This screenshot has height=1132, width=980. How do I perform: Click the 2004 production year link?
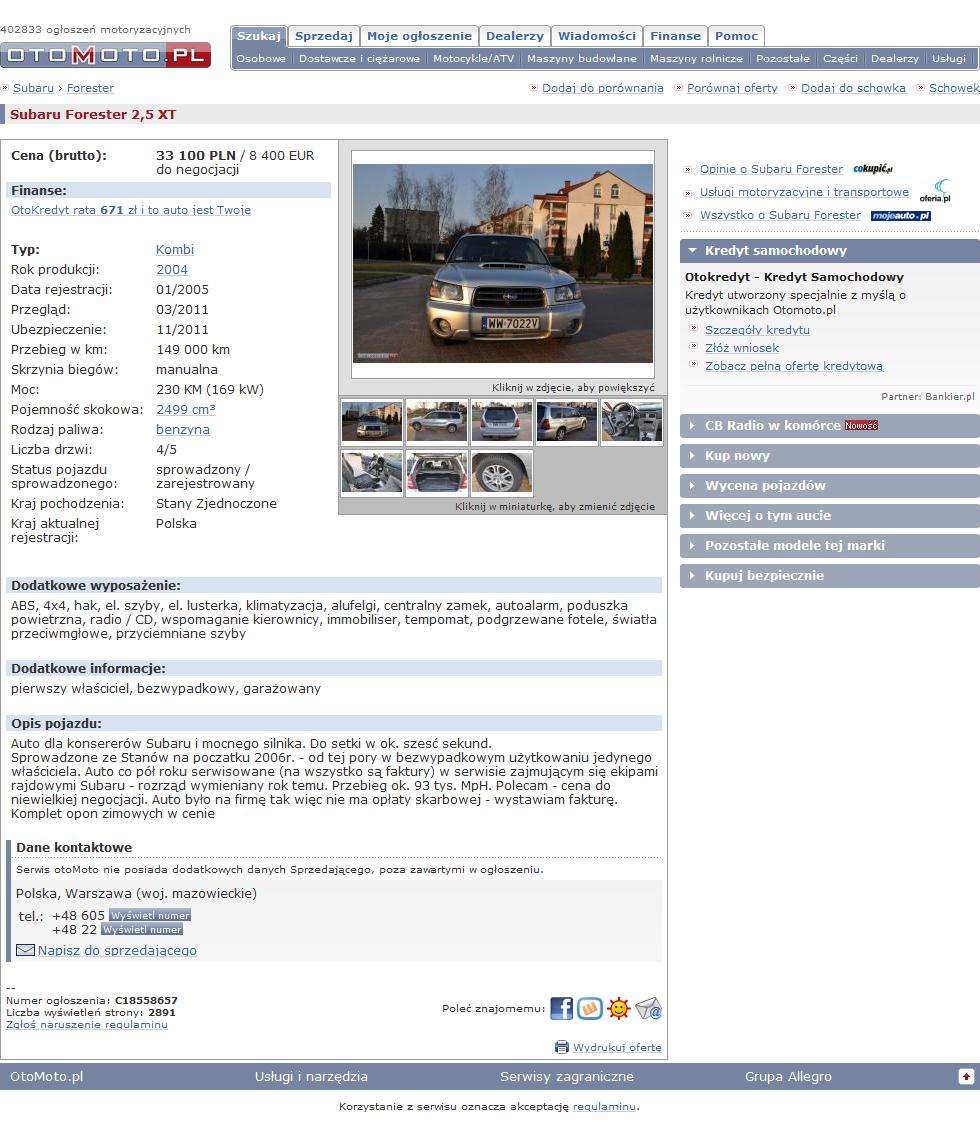pos(172,269)
